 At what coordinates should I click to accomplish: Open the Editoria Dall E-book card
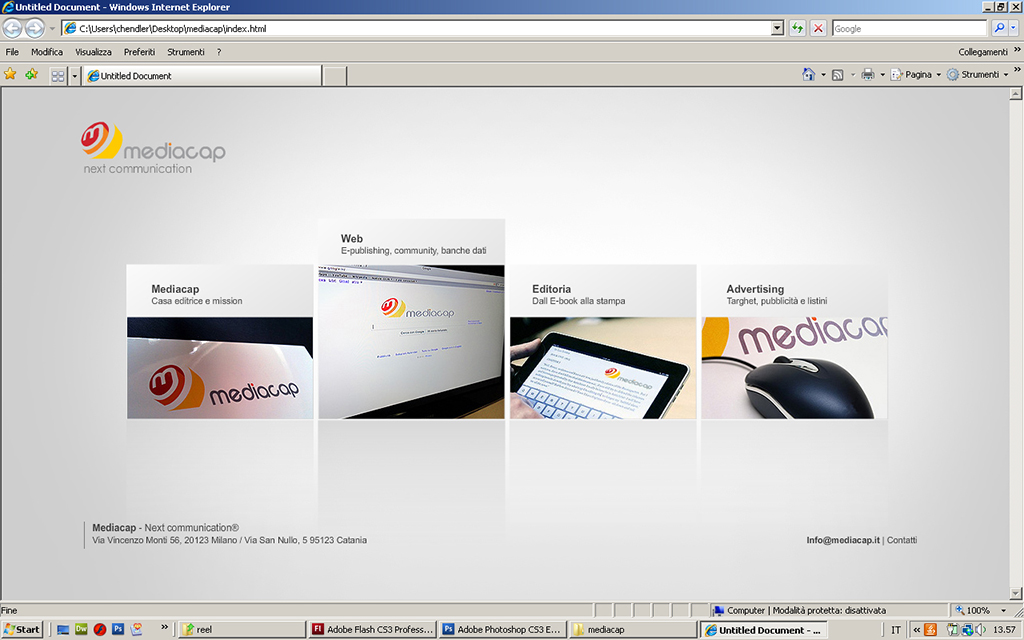[603, 342]
